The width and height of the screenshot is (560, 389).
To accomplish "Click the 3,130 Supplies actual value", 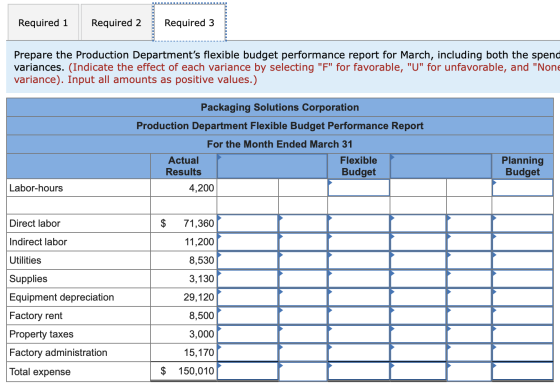I will 201,279.
